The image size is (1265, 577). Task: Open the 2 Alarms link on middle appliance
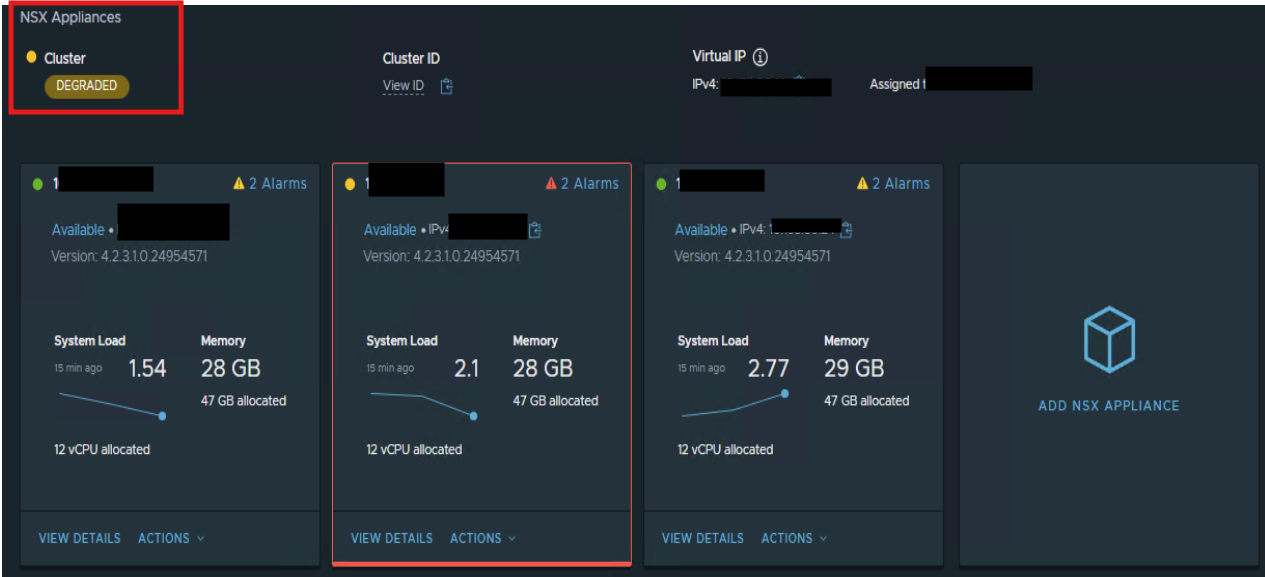(589, 183)
